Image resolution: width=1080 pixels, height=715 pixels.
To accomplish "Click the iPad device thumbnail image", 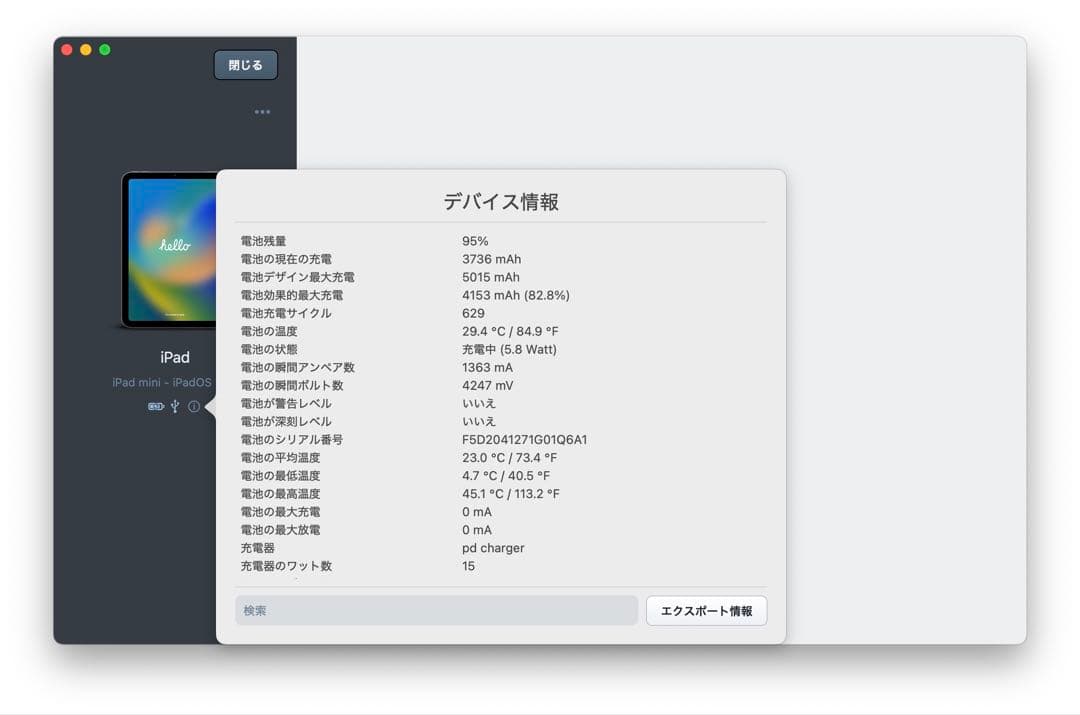I will [x=172, y=250].
